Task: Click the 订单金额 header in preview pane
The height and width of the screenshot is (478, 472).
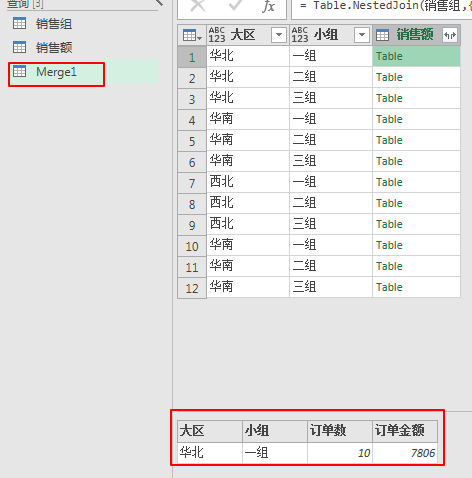Action: pos(405,431)
